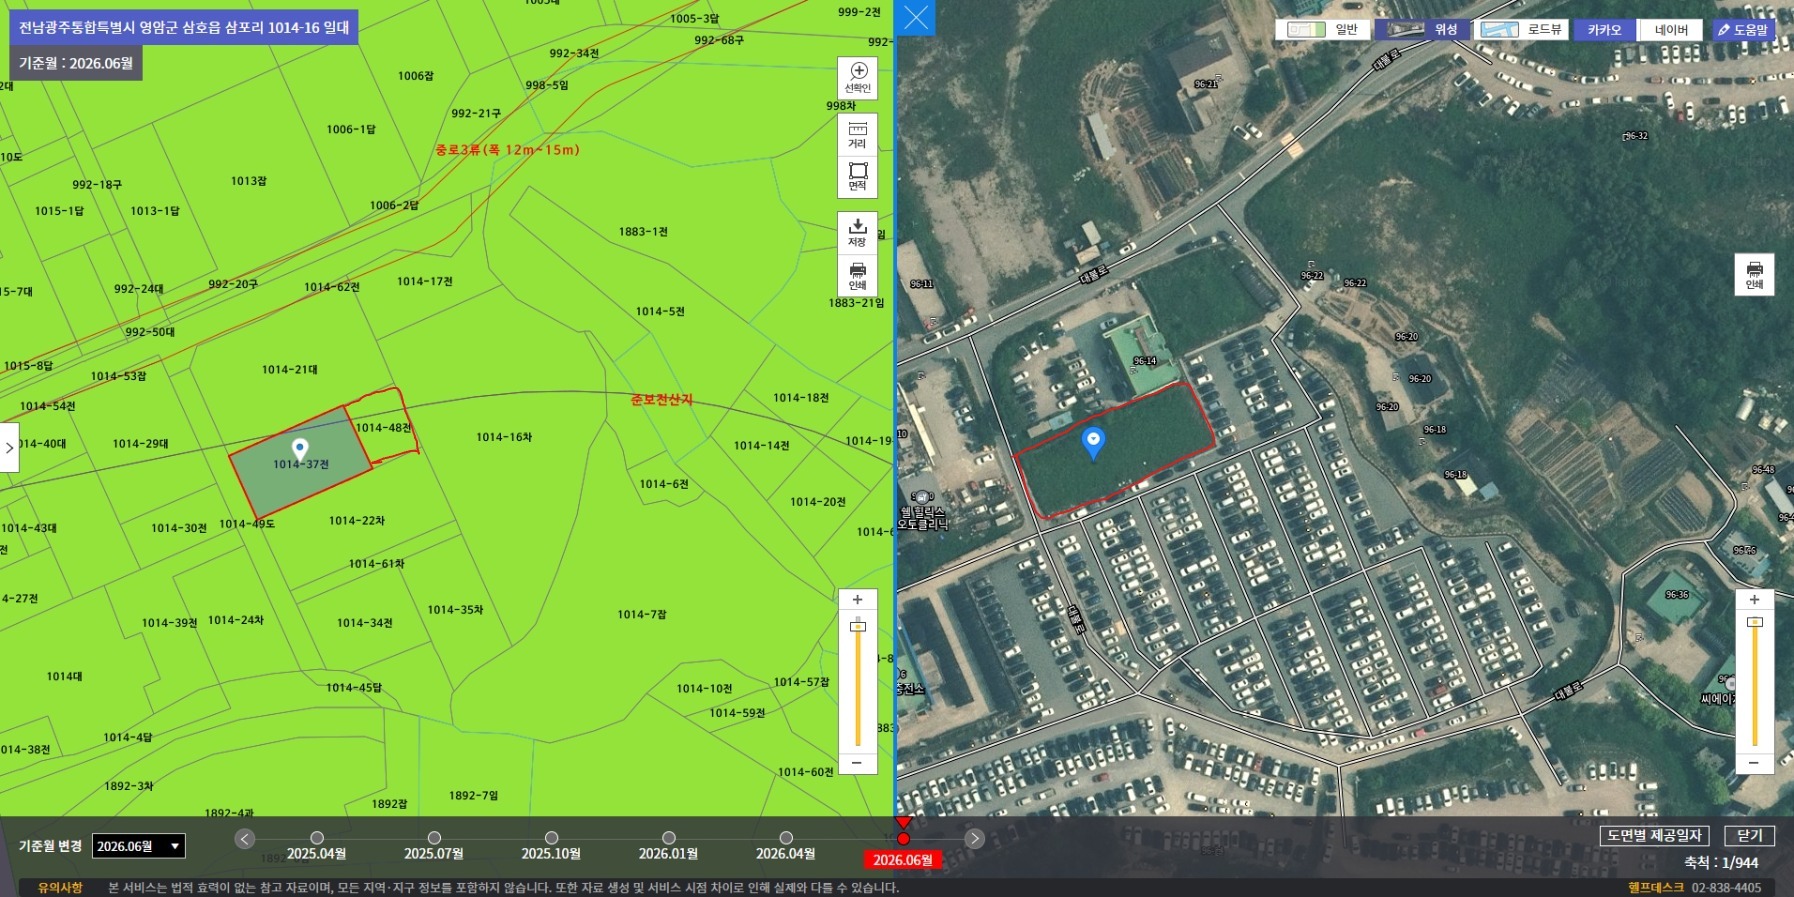Click the red 중로3류 road width label
1794x897 pixels.
click(507, 150)
